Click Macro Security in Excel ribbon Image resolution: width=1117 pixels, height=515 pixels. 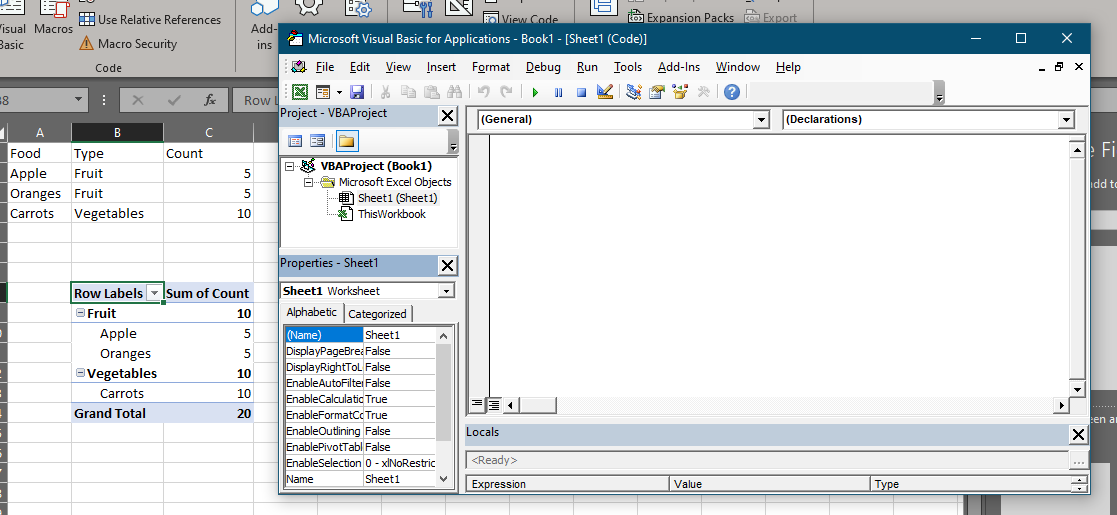click(128, 43)
